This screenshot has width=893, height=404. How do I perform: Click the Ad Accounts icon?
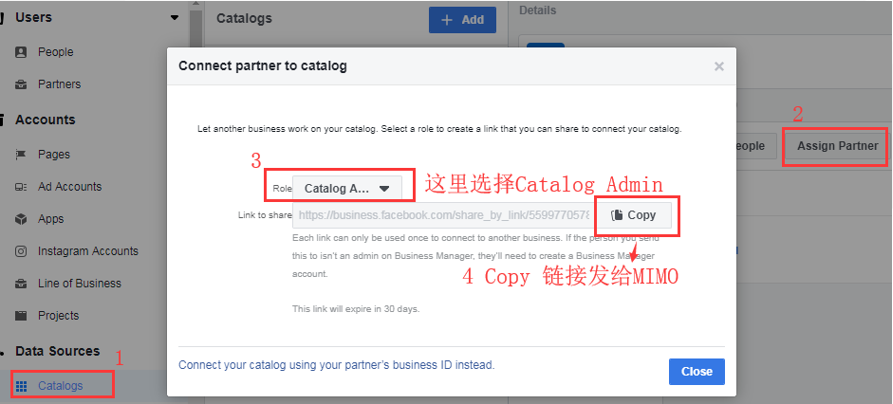(x=21, y=187)
